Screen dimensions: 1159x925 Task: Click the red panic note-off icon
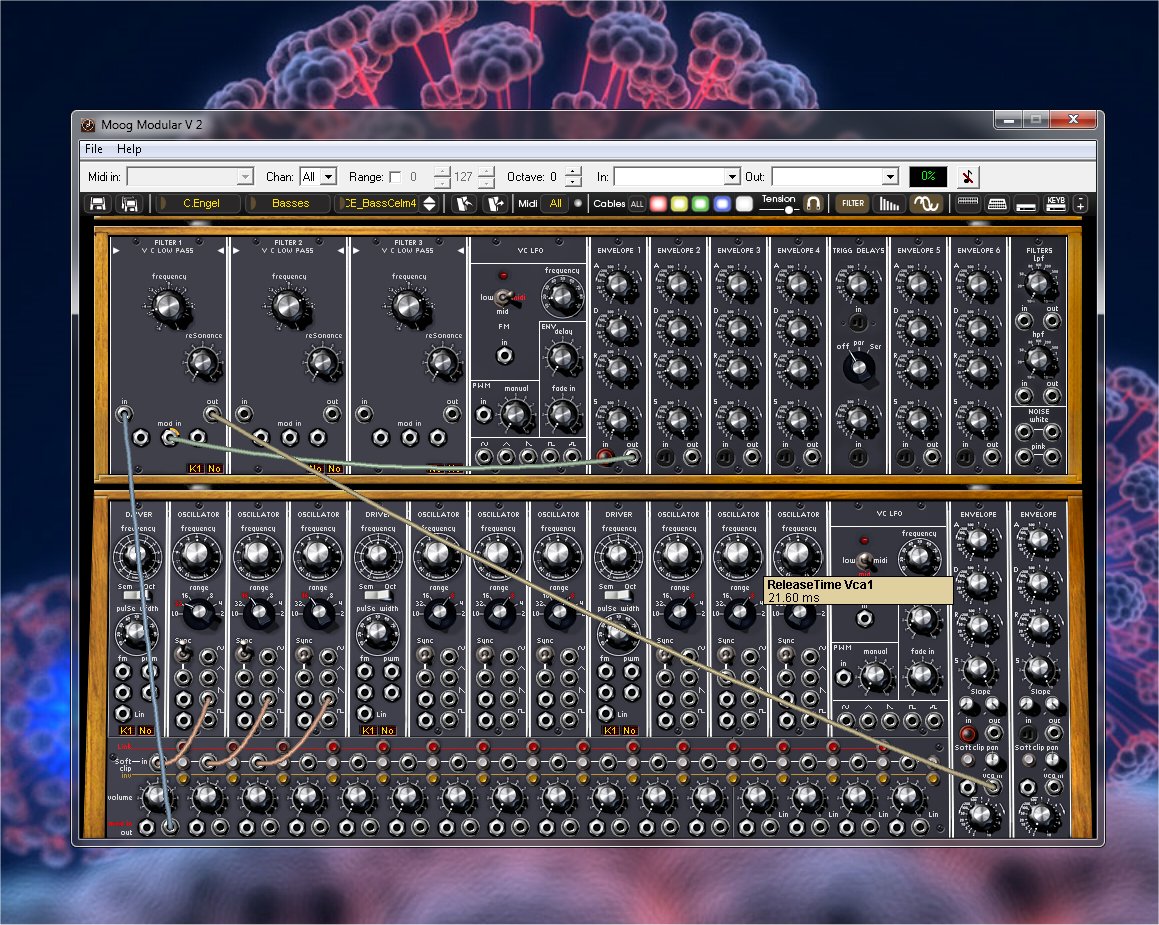pos(968,177)
